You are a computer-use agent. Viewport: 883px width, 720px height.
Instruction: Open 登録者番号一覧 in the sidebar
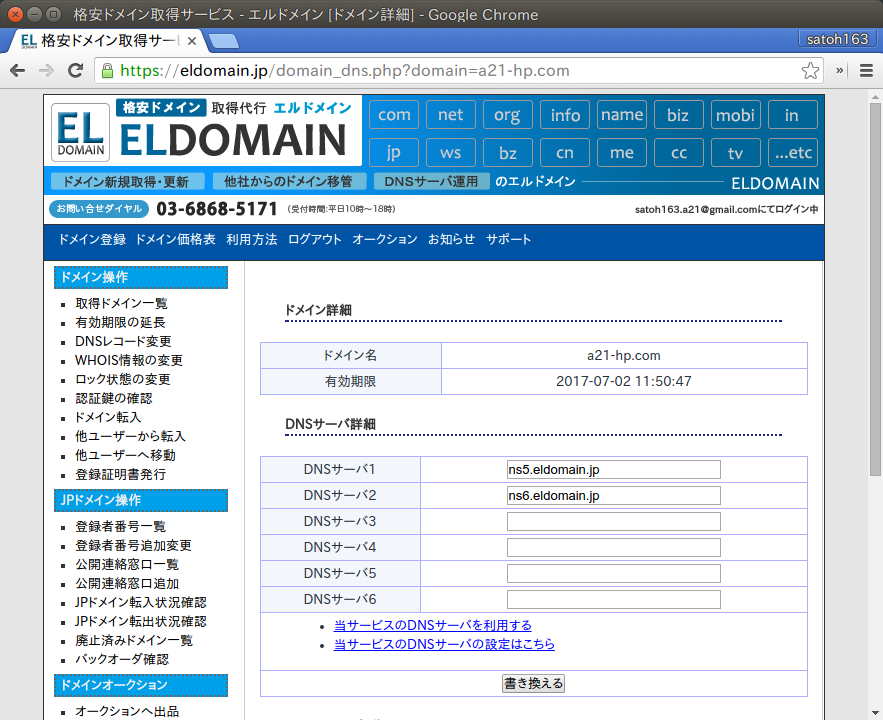pos(121,526)
